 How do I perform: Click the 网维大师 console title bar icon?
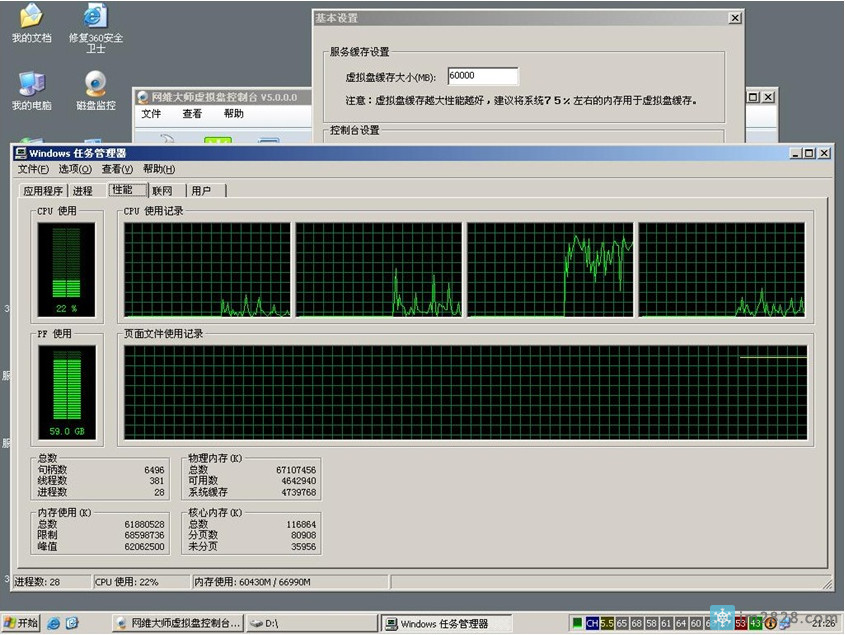(142, 97)
